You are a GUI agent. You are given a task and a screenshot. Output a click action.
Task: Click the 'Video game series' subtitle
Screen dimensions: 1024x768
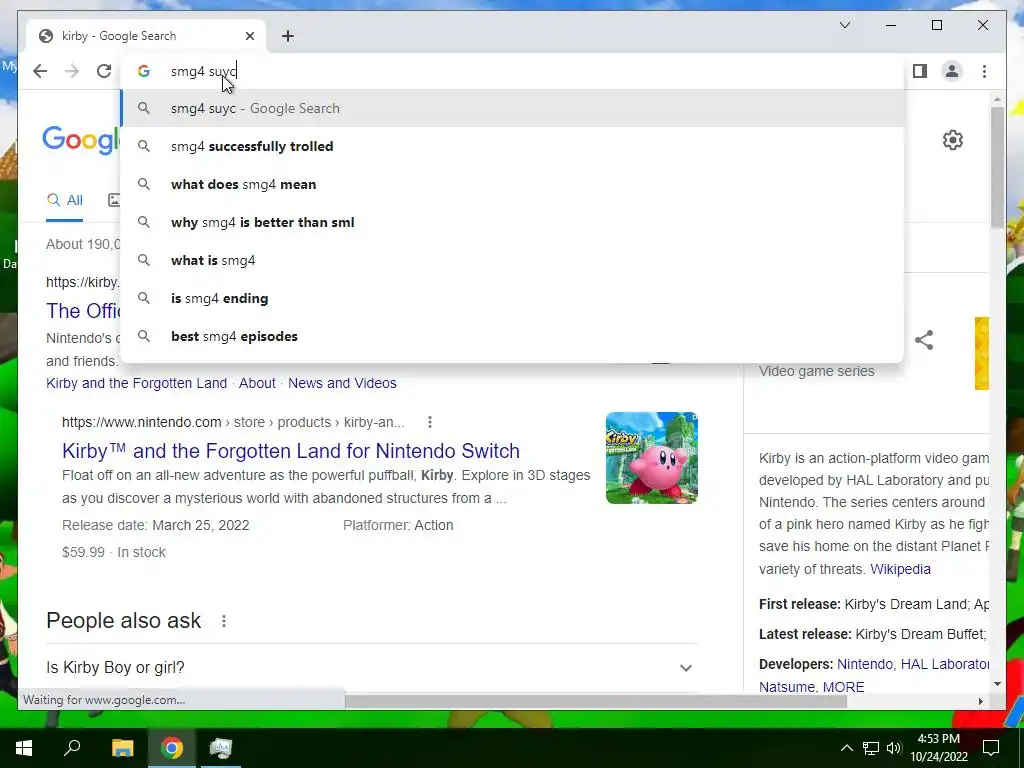[x=816, y=371]
